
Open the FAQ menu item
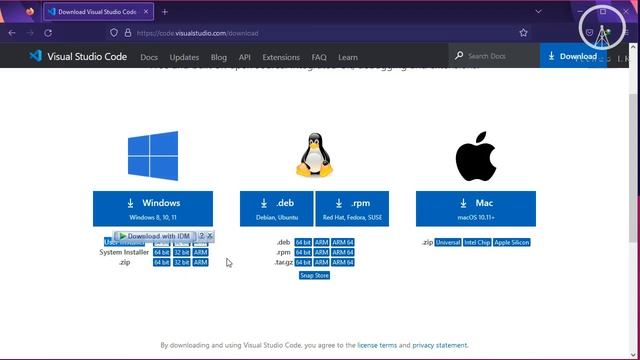click(319, 57)
